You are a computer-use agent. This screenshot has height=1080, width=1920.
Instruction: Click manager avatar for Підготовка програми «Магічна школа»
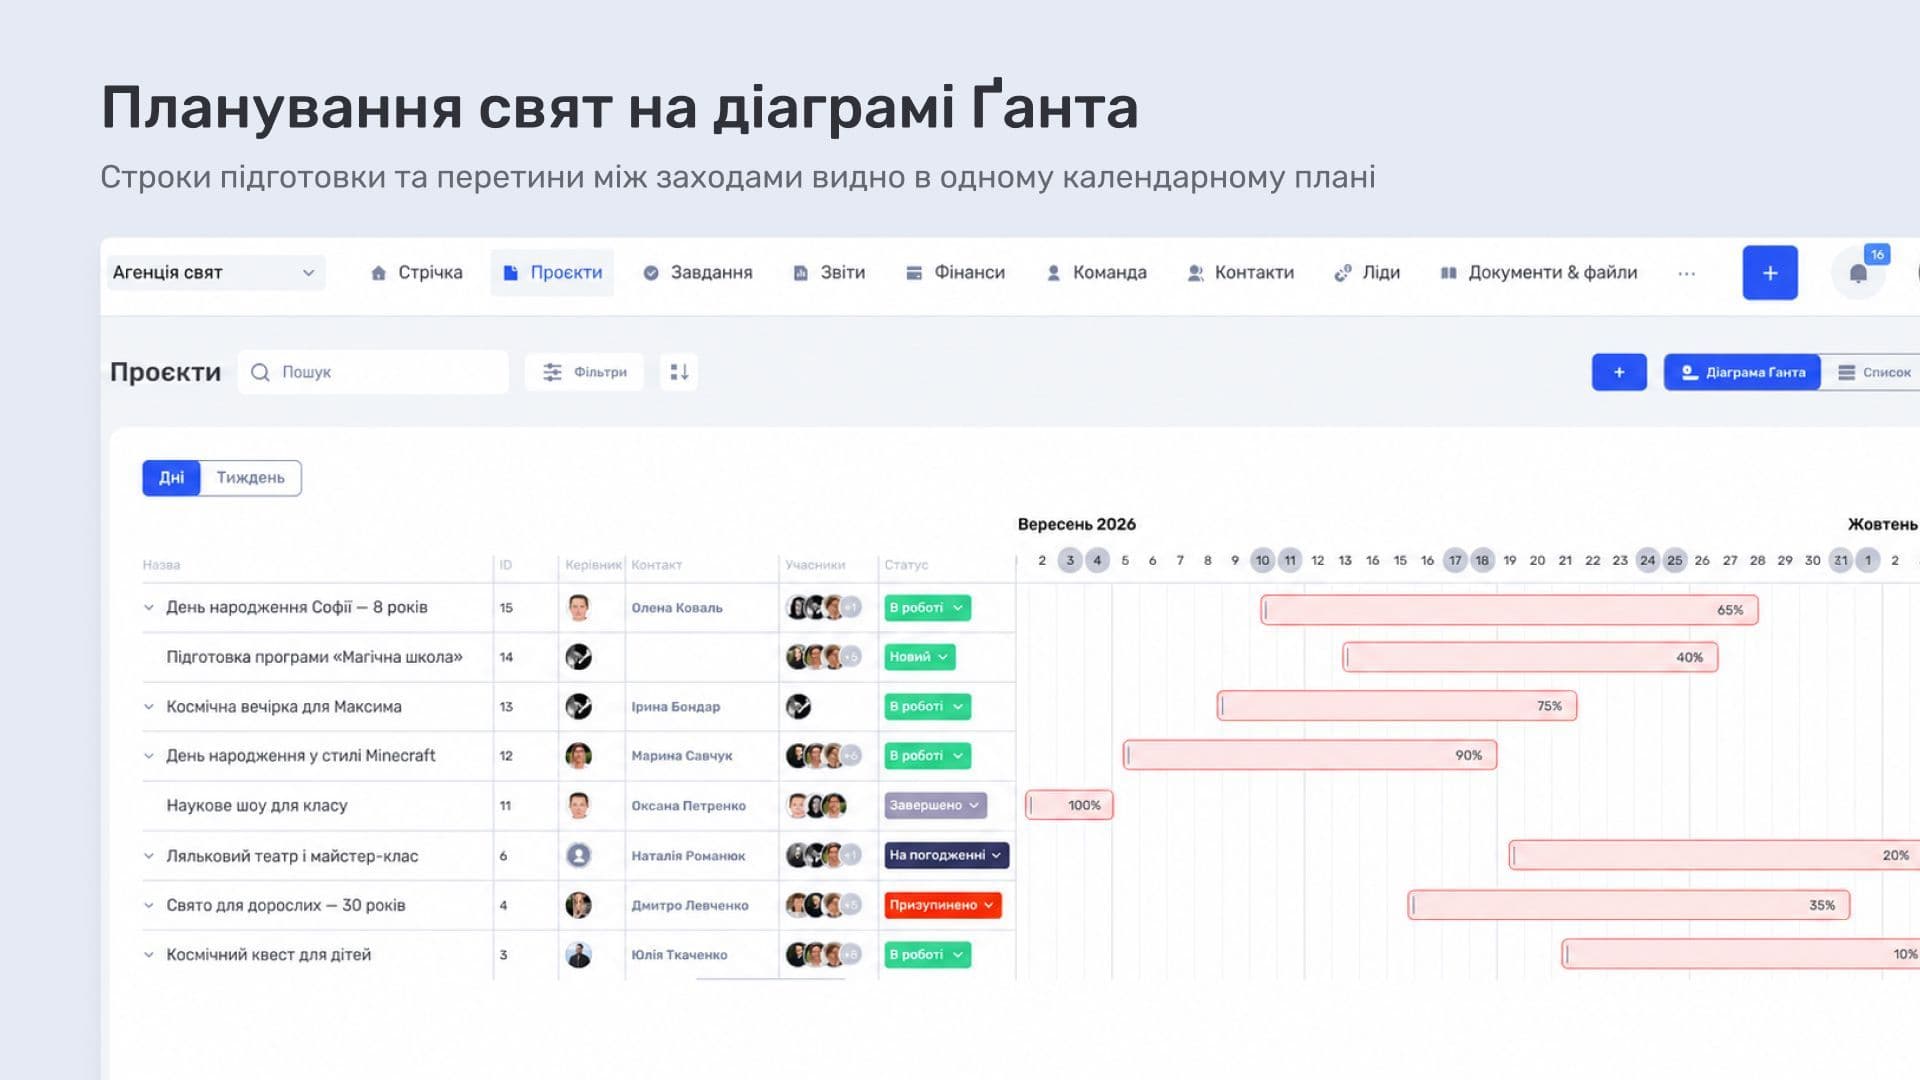coord(578,657)
